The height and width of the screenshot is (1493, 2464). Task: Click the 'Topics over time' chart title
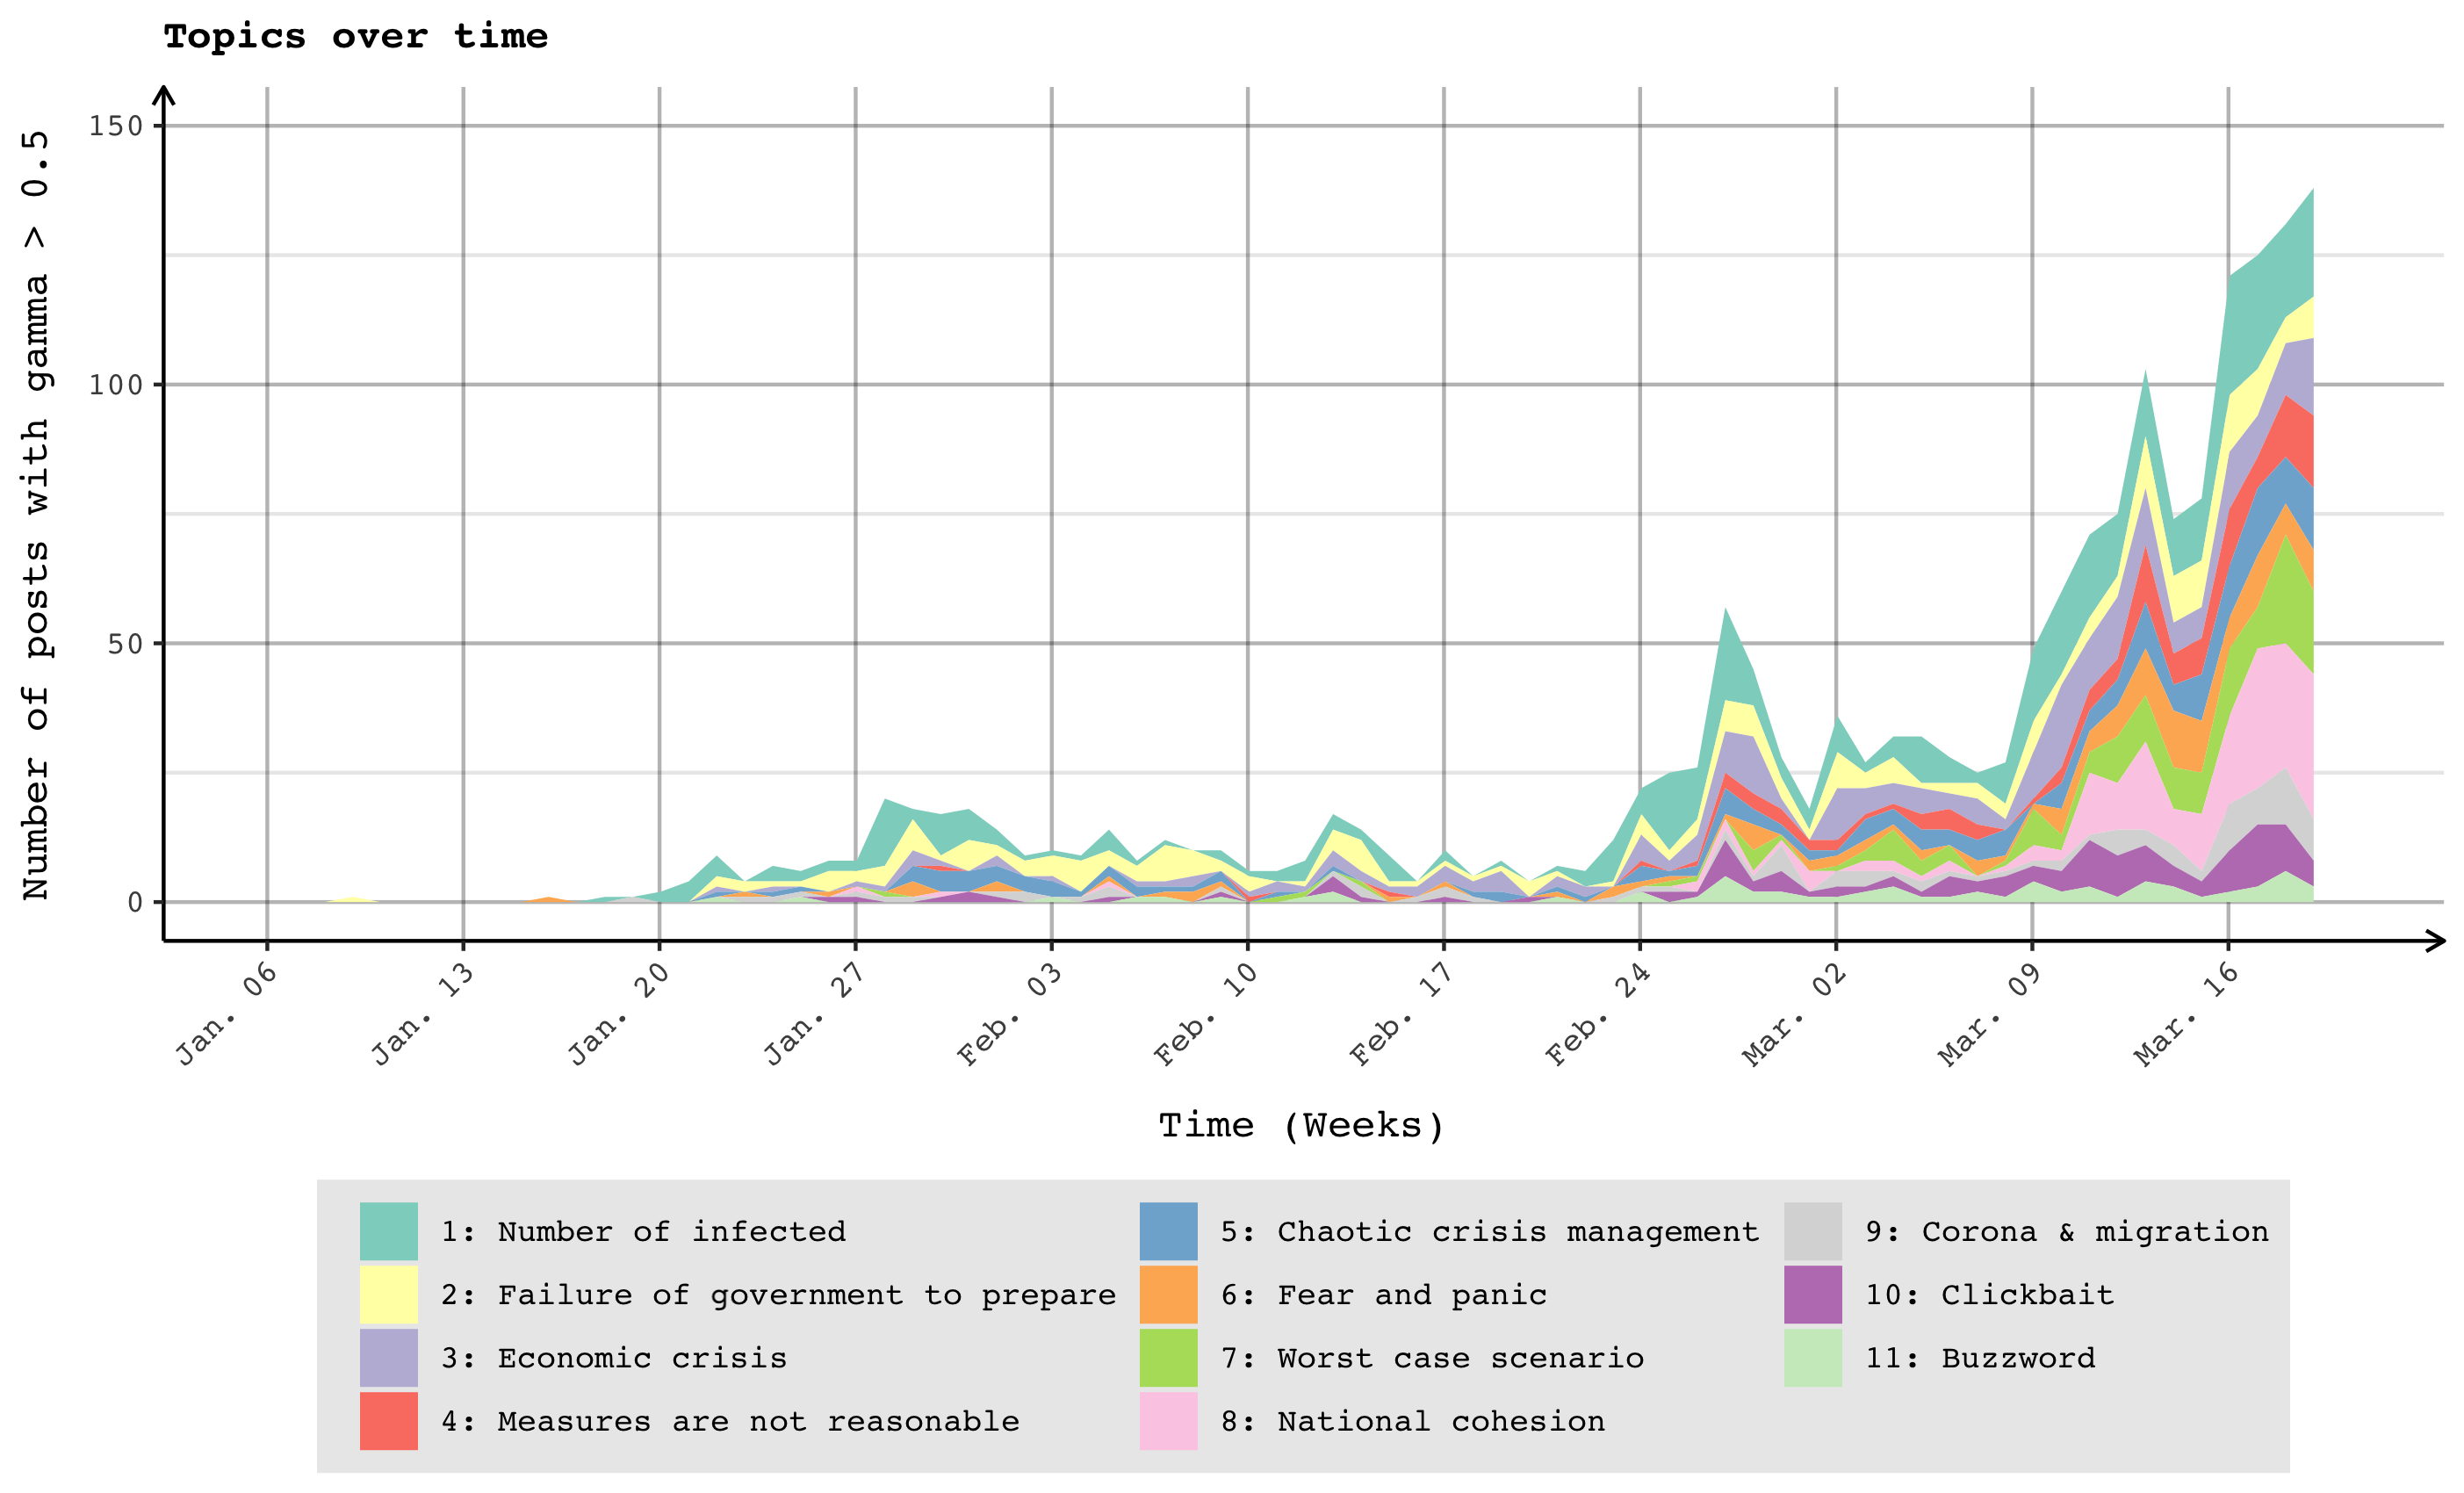pyautogui.click(x=356, y=37)
